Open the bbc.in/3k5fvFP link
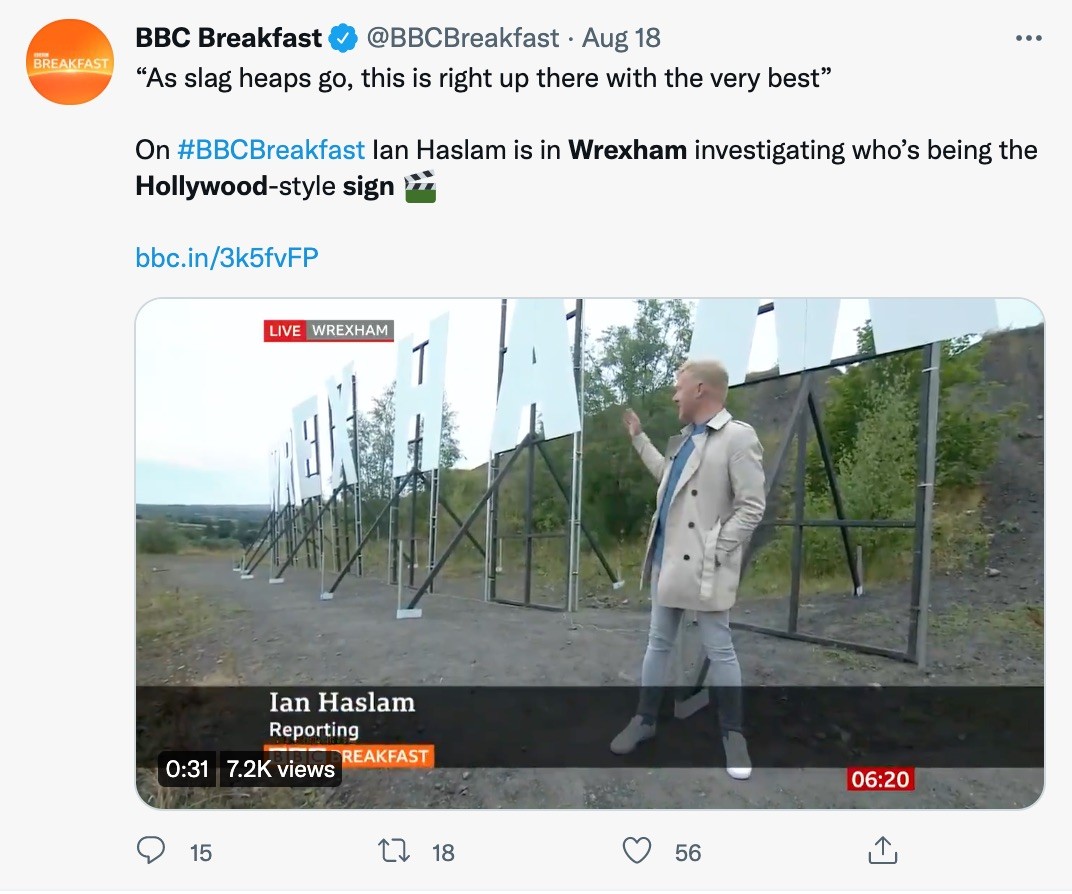The width and height of the screenshot is (1072, 894). (x=226, y=258)
